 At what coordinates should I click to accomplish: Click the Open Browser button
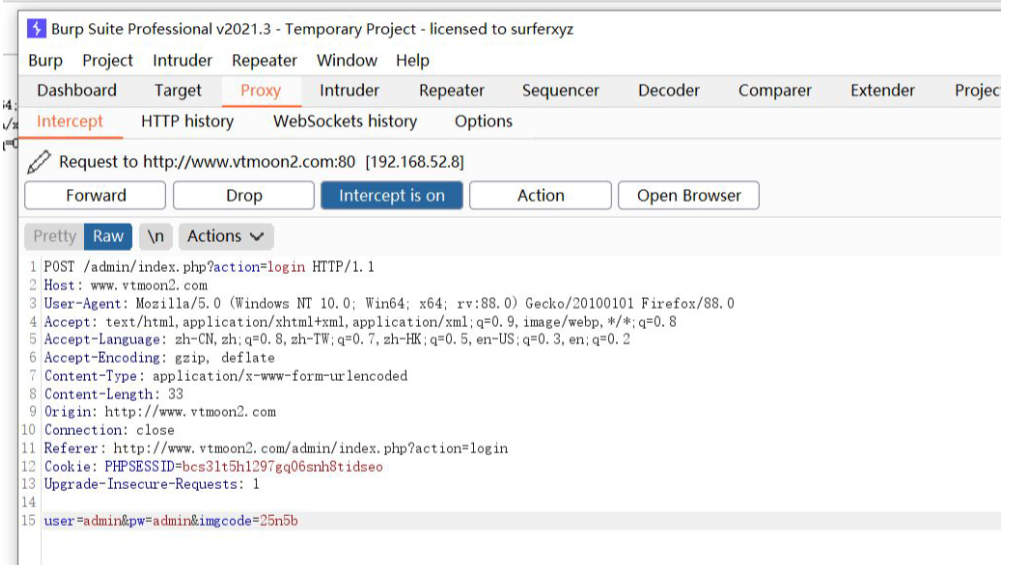[689, 196]
